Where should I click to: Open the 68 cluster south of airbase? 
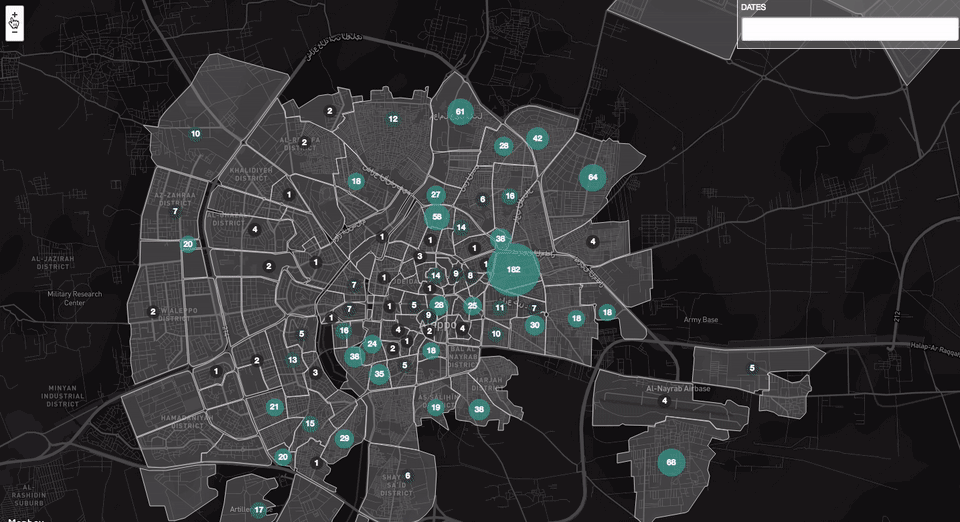coord(671,462)
